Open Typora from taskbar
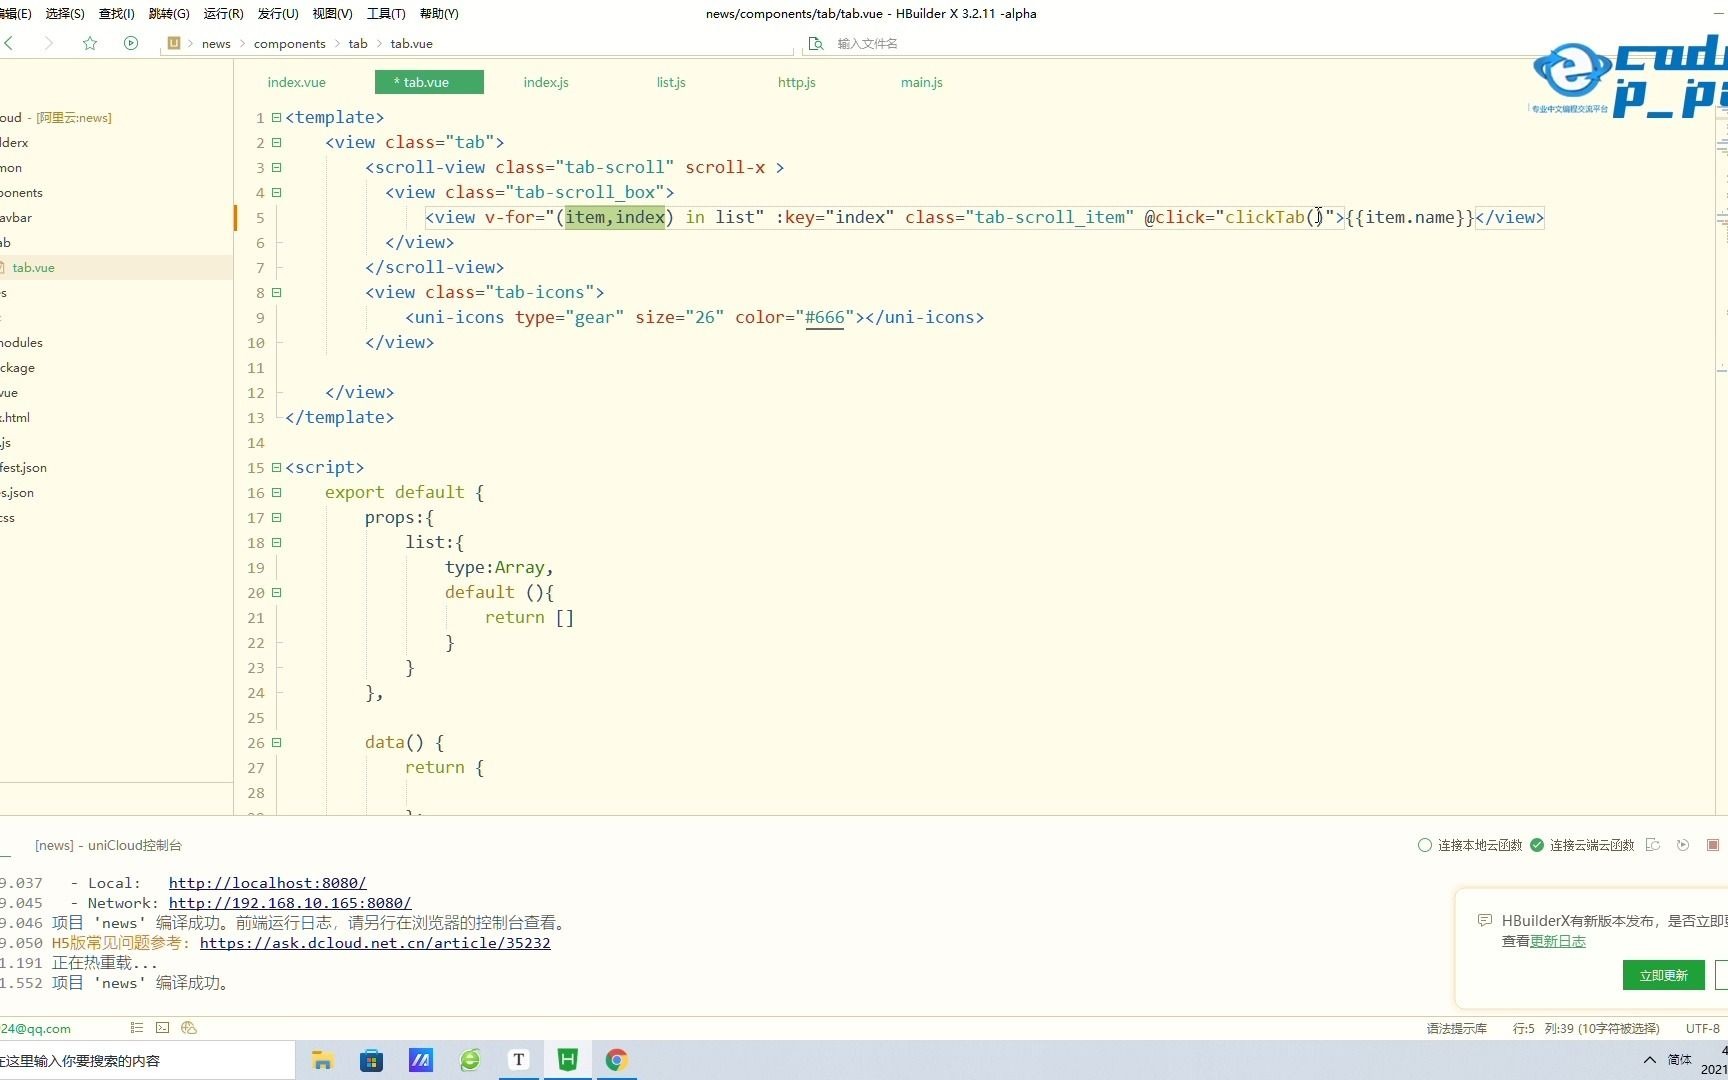1728x1080 pixels. click(x=519, y=1060)
